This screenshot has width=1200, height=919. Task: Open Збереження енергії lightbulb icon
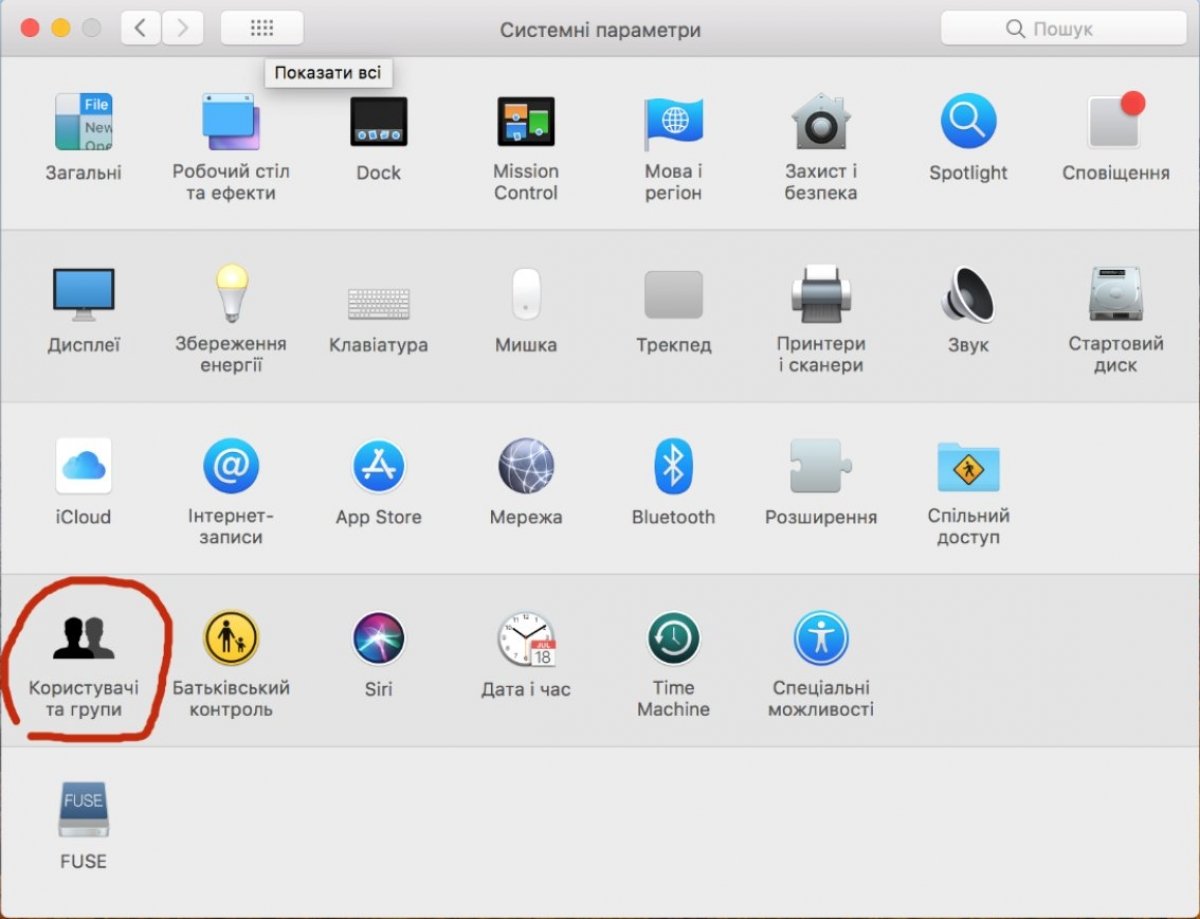coord(231,293)
